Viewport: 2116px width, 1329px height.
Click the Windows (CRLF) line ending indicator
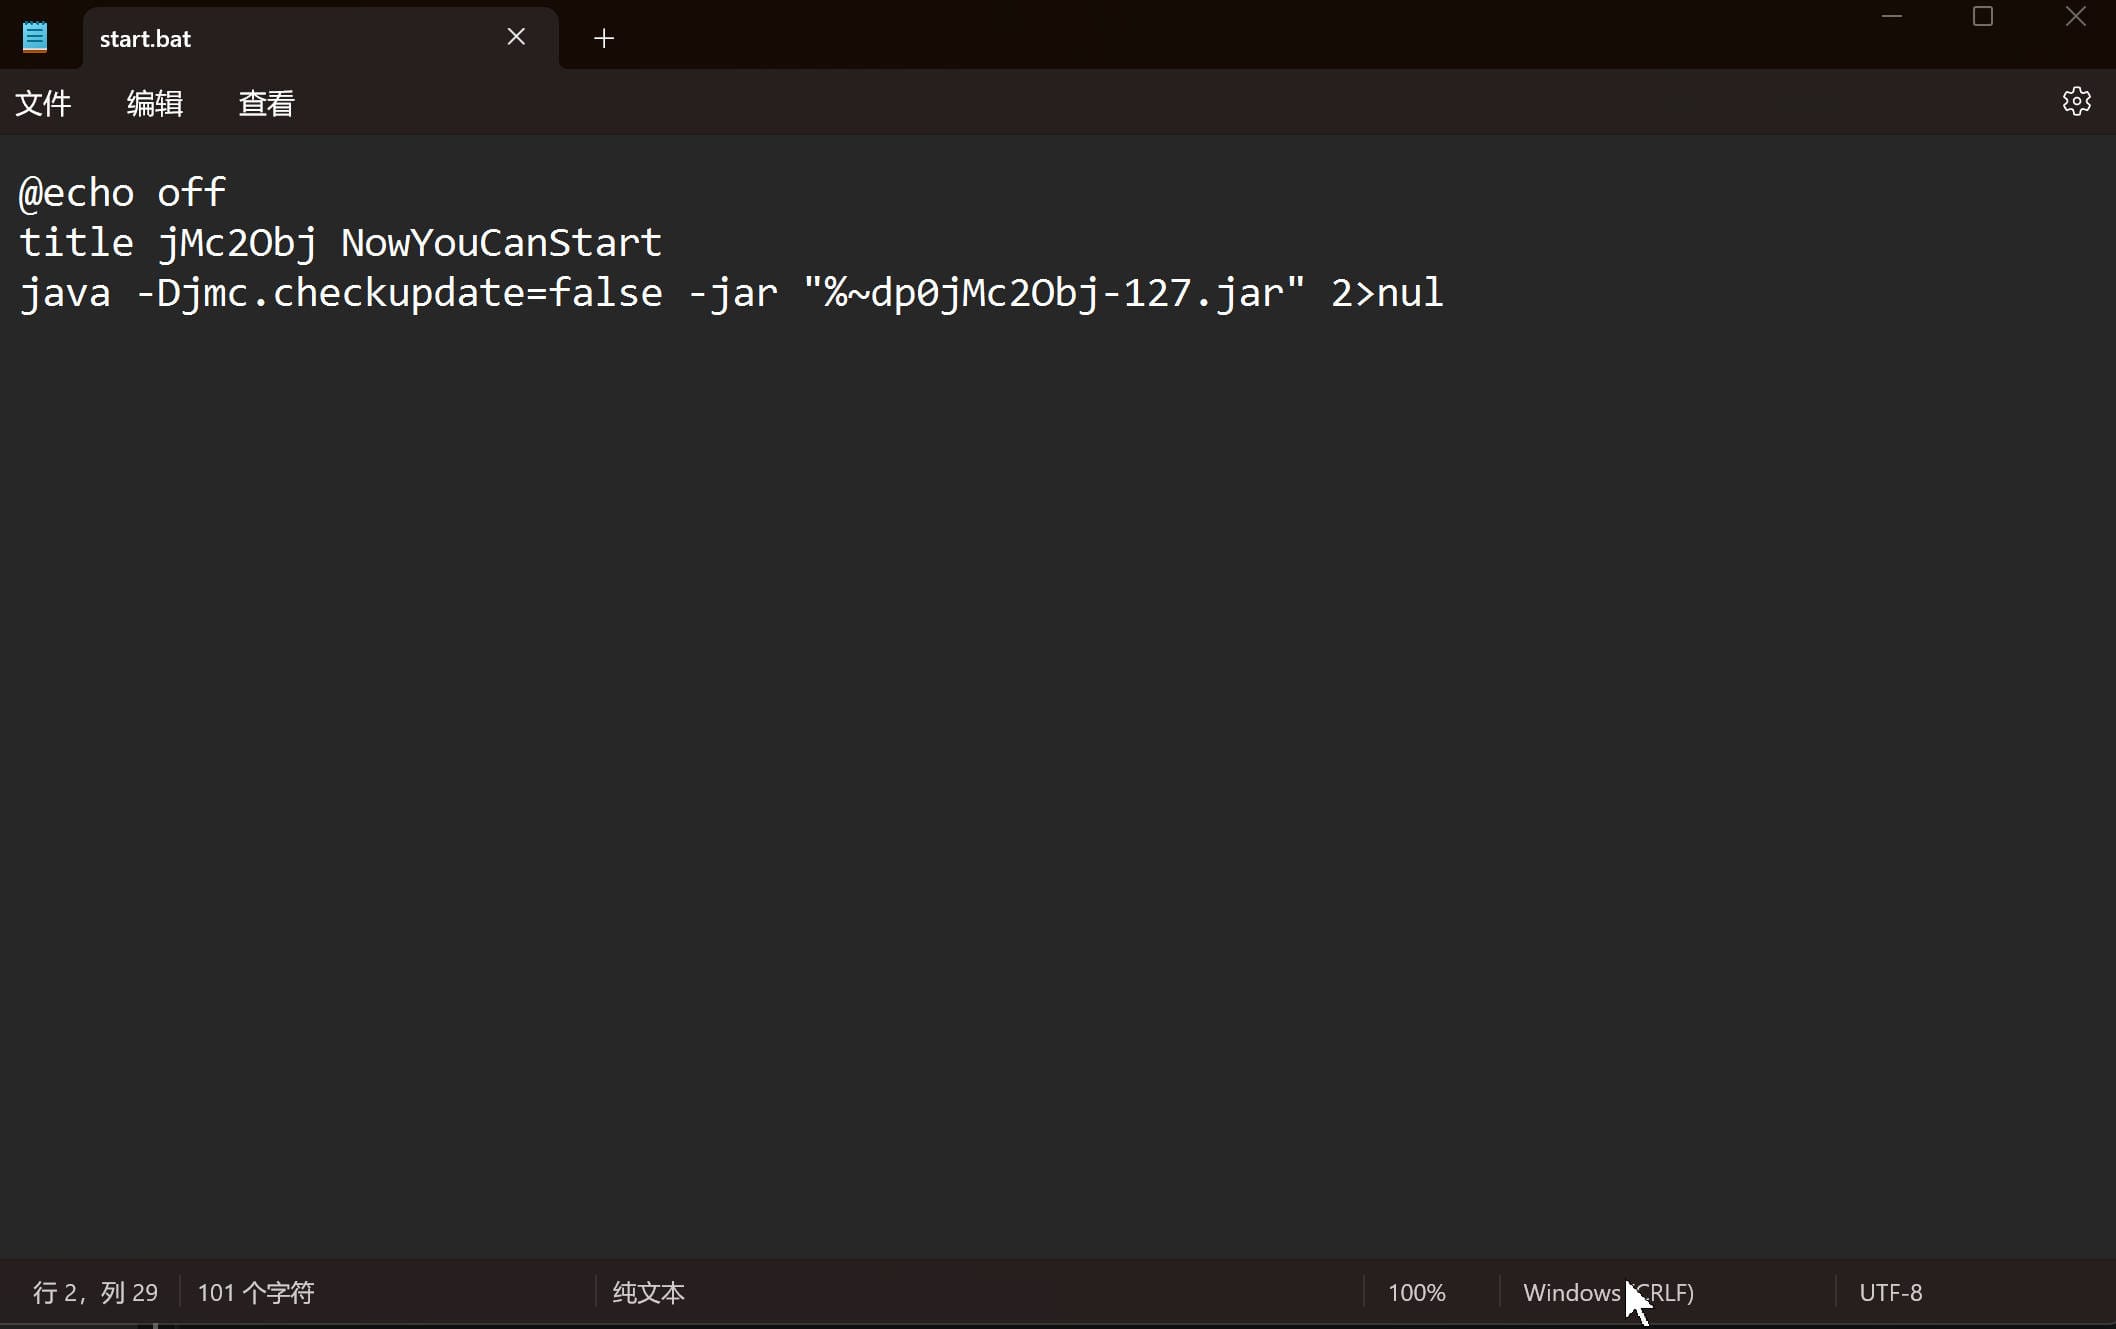1608,1292
